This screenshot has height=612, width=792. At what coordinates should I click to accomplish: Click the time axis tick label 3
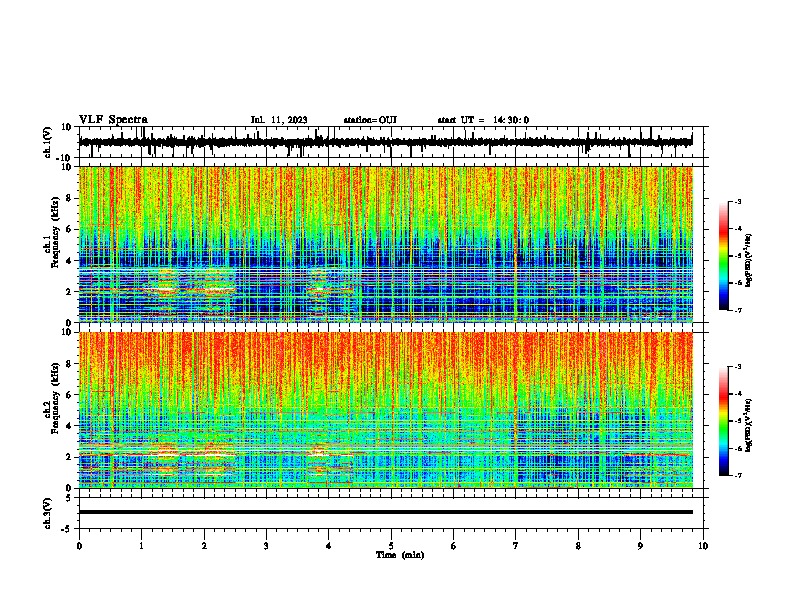(266, 546)
